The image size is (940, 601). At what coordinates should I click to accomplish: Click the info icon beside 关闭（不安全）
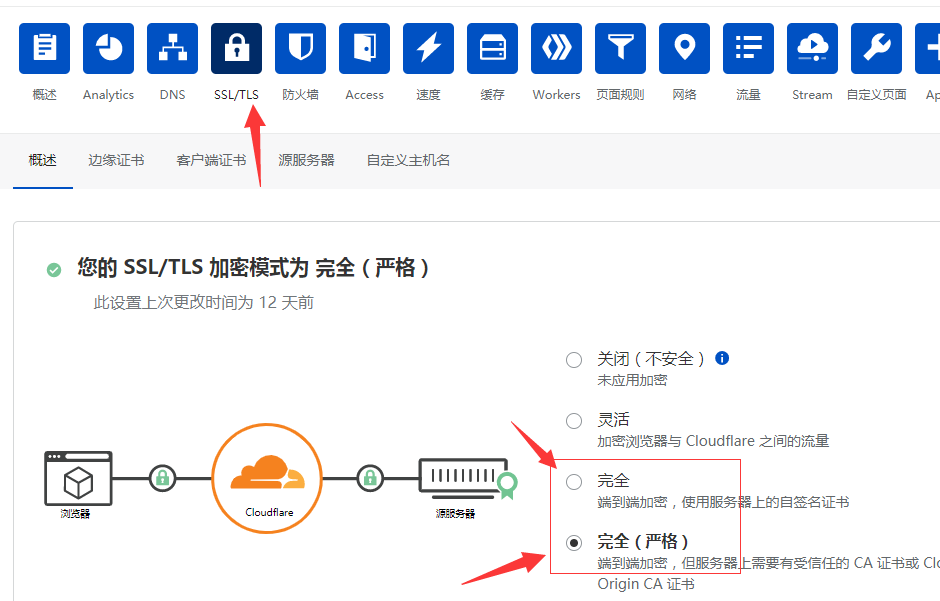point(722,358)
